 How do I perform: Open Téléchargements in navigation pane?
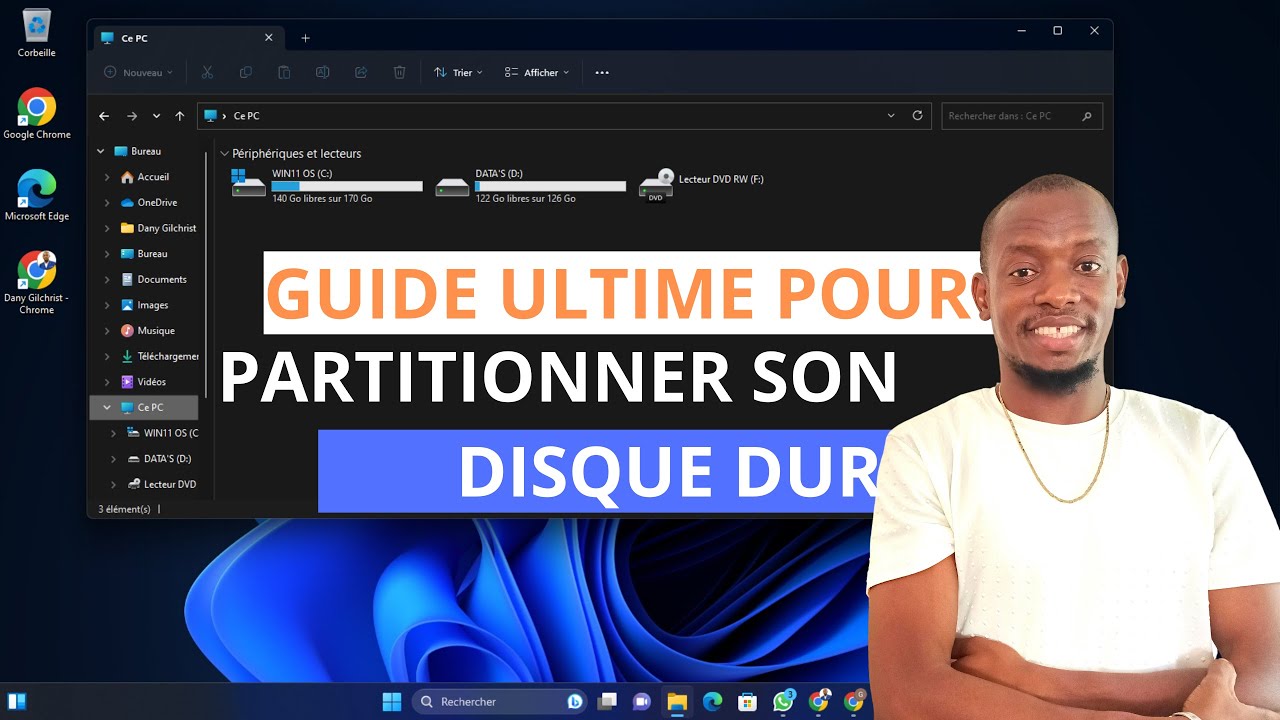pos(159,356)
